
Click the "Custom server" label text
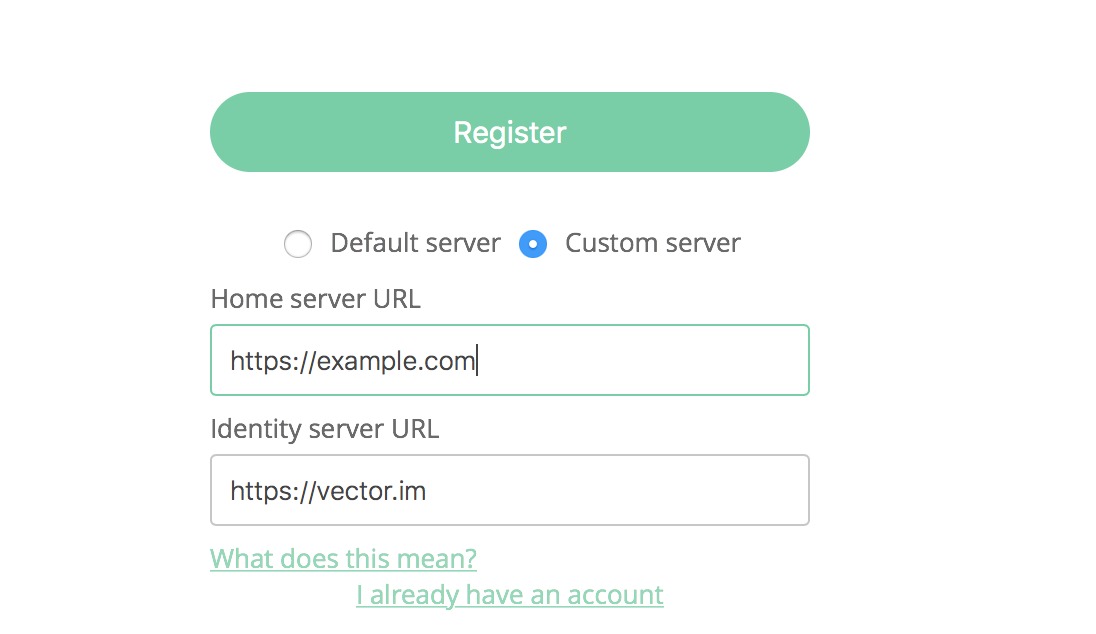point(652,243)
